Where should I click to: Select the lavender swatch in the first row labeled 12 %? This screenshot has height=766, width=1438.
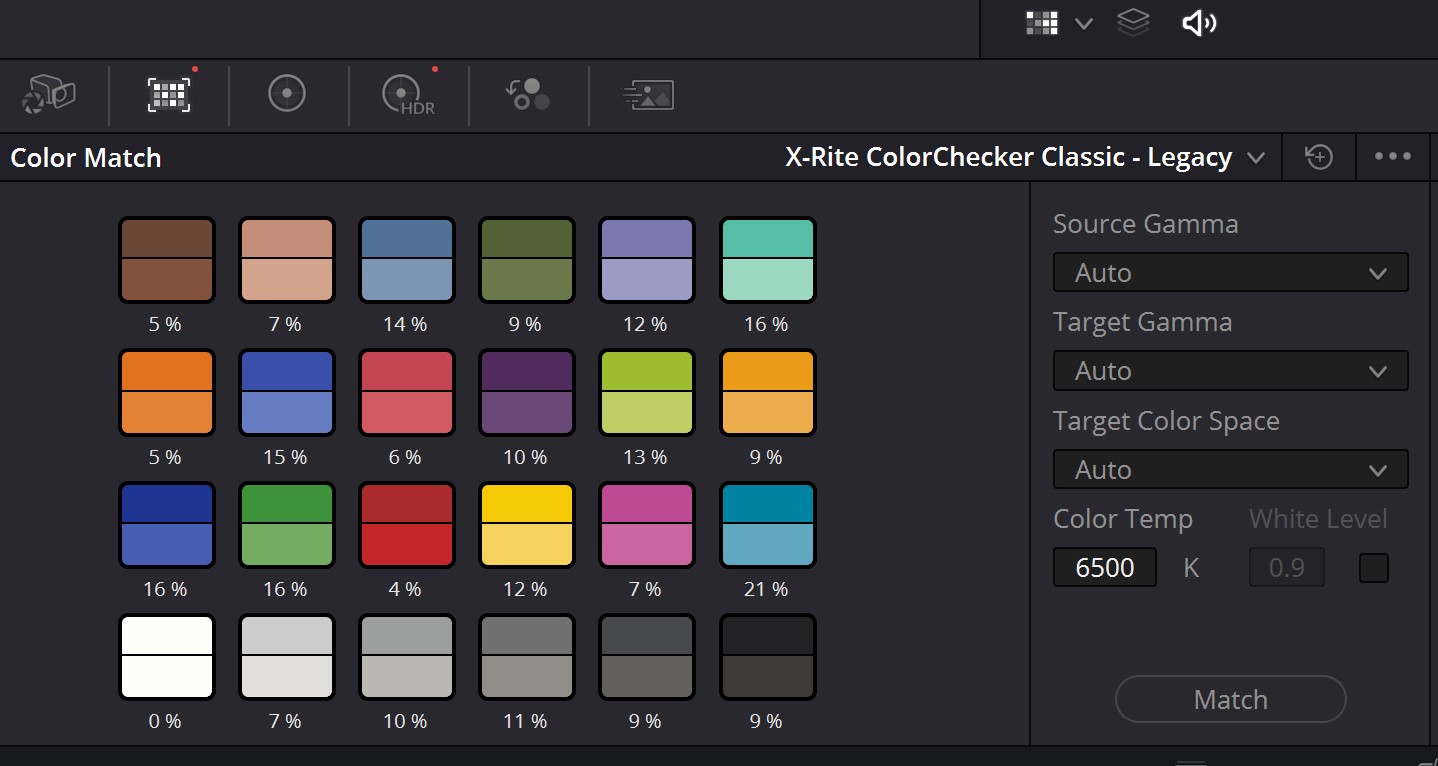click(647, 260)
